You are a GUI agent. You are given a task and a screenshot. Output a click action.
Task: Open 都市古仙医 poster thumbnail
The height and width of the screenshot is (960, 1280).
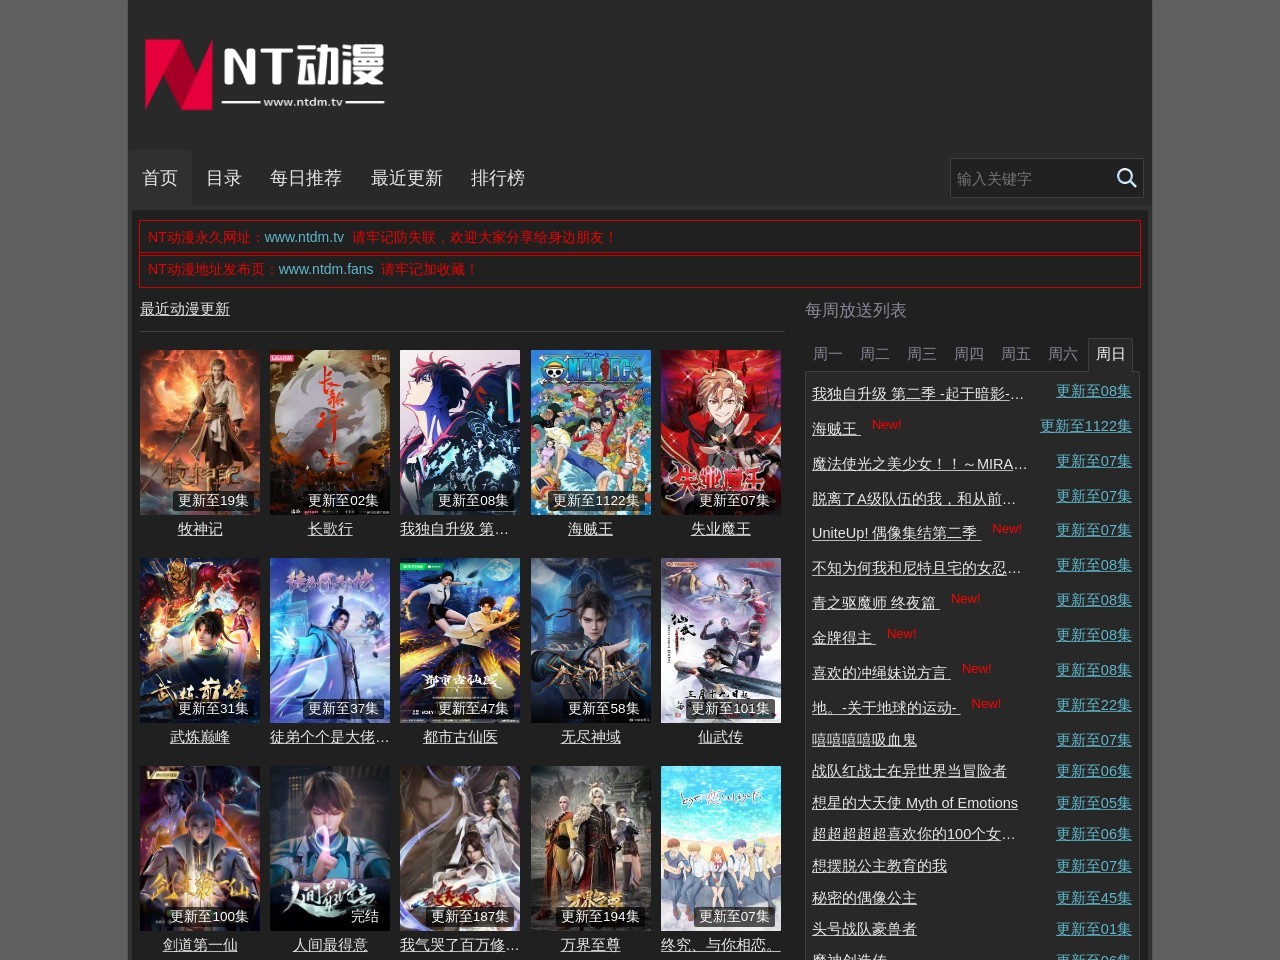pos(460,640)
